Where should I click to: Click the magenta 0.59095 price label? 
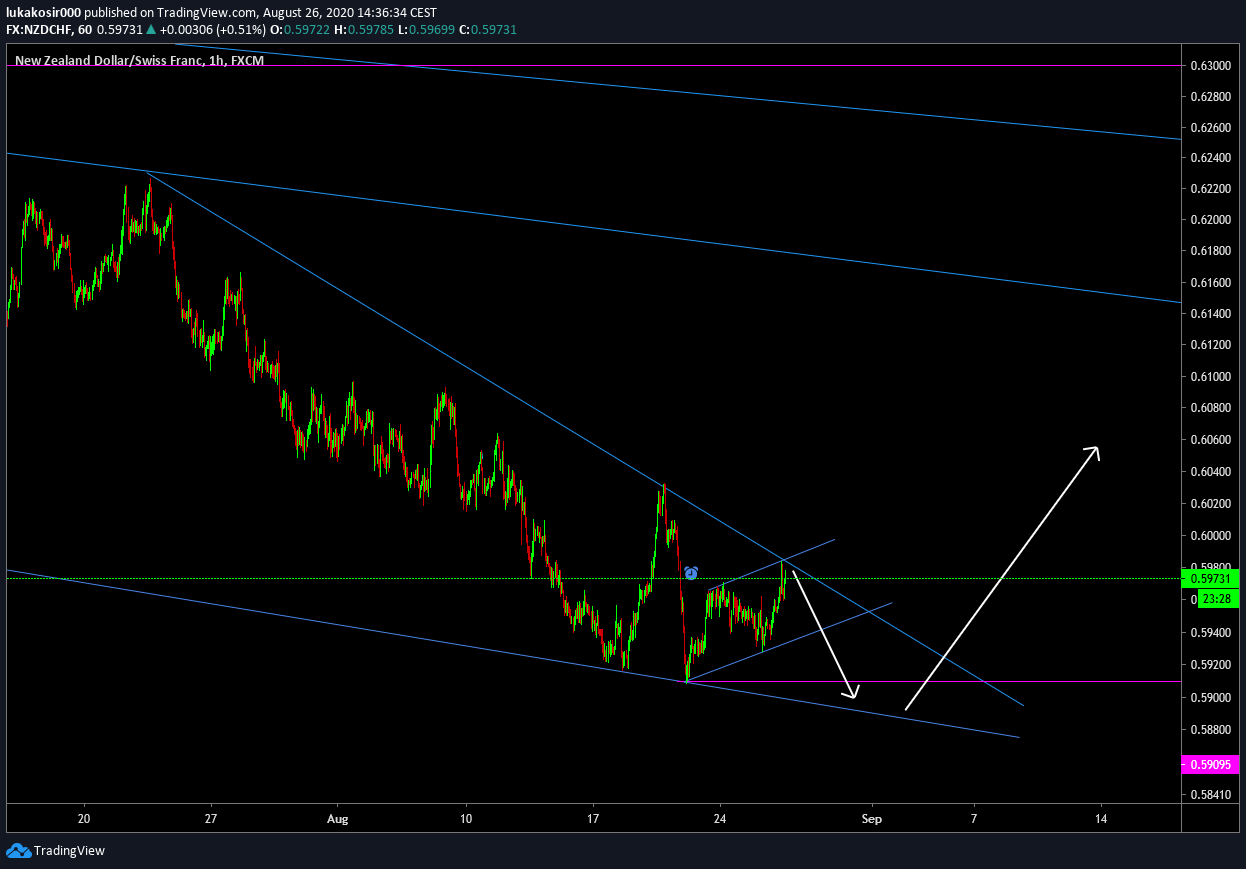(x=1211, y=765)
